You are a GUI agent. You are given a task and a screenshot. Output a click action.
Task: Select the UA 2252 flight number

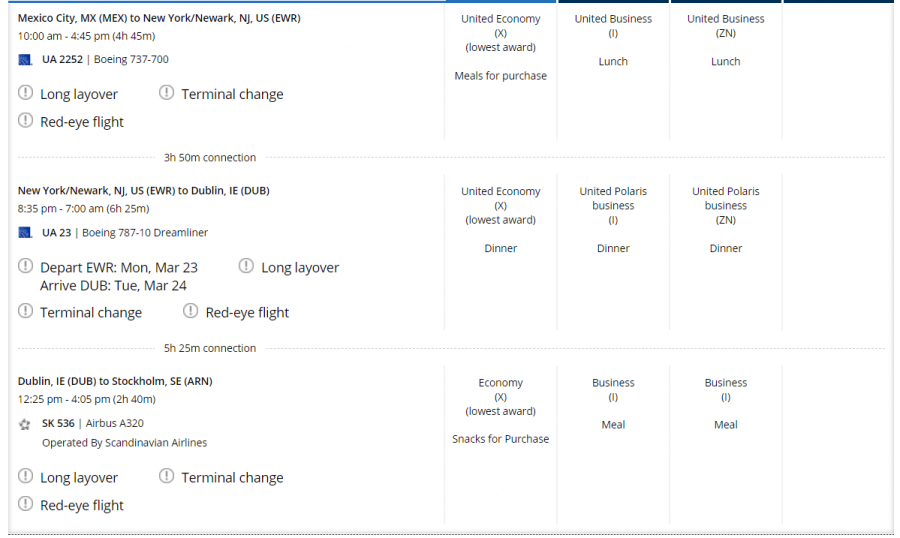62,59
